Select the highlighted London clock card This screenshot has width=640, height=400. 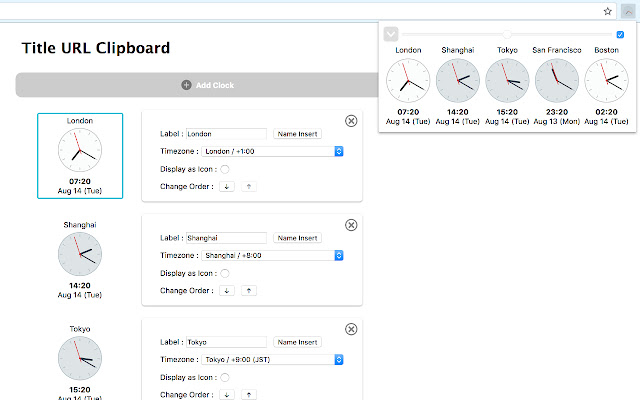(80, 156)
